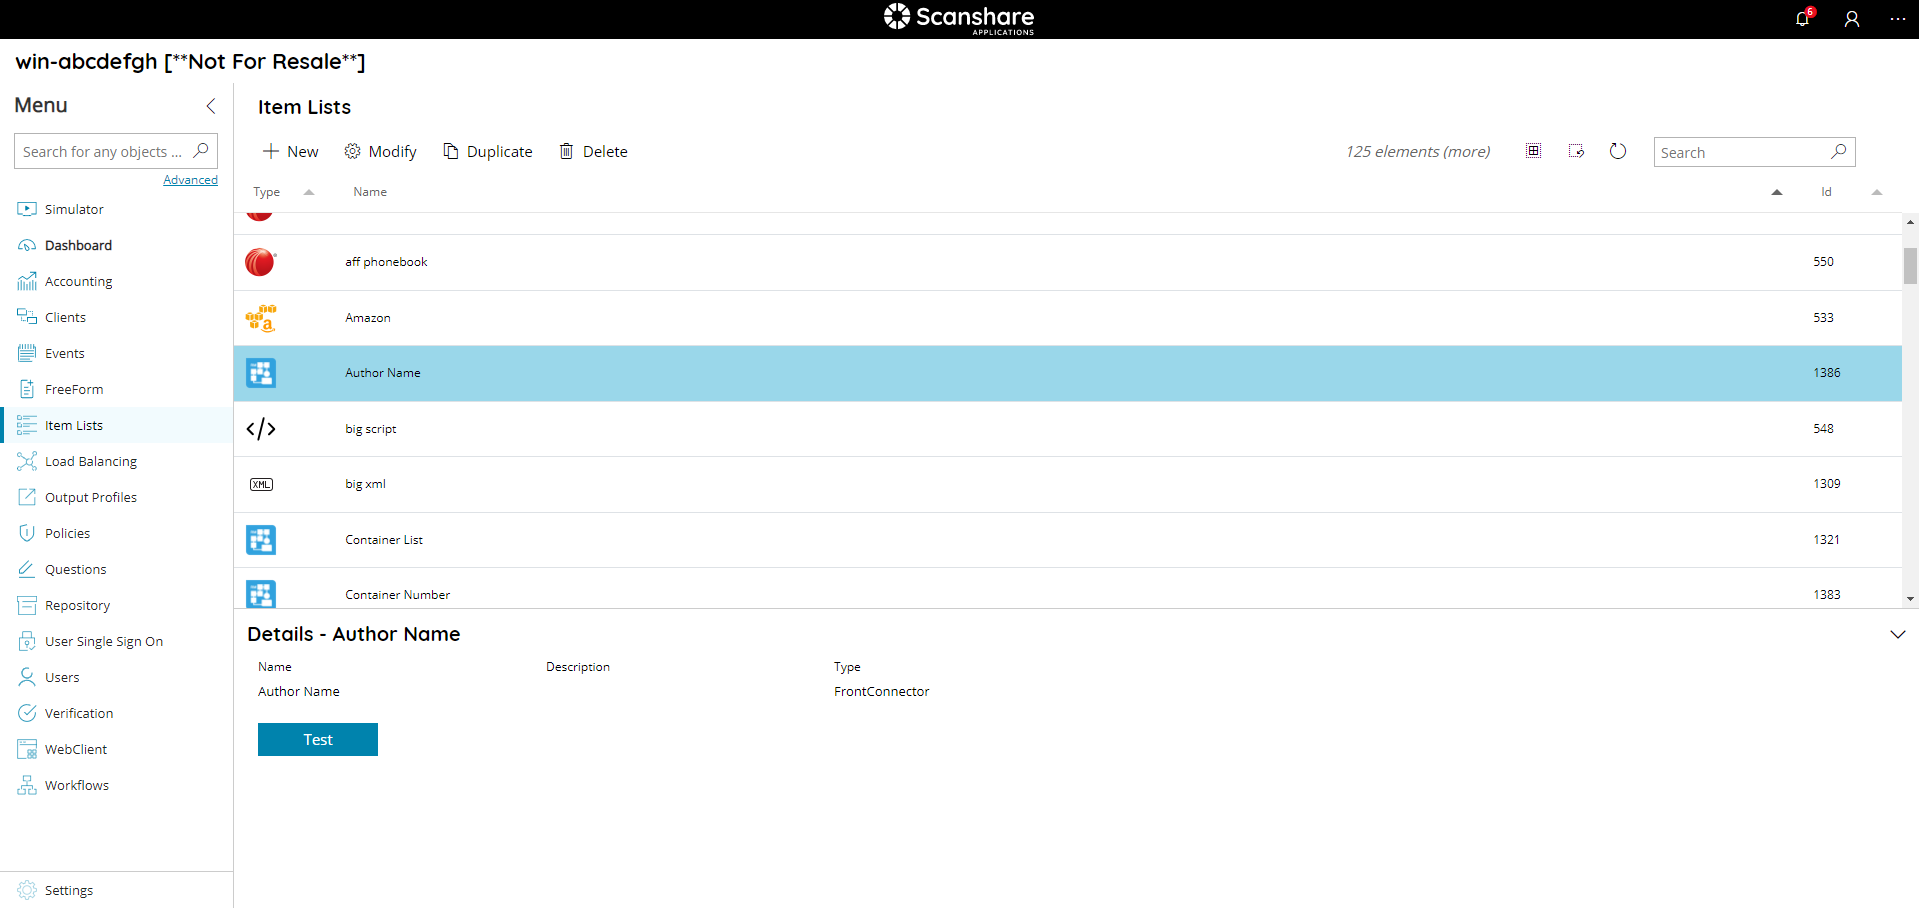
Task: Click the XML type icon on big xml row
Action: [x=260, y=484]
